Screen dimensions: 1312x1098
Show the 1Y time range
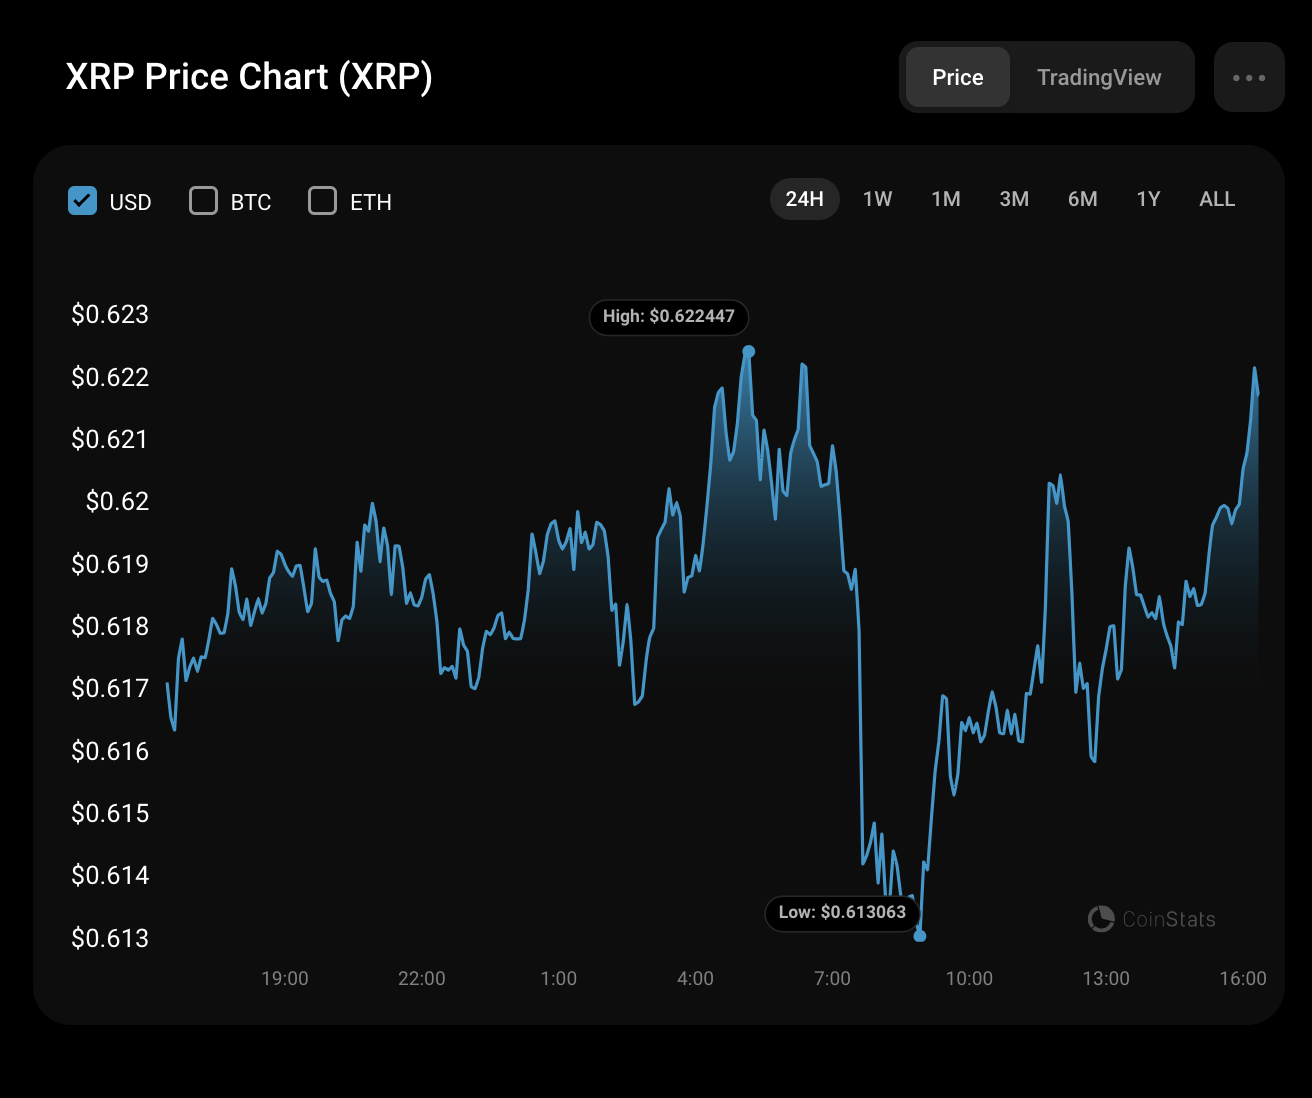point(1148,199)
